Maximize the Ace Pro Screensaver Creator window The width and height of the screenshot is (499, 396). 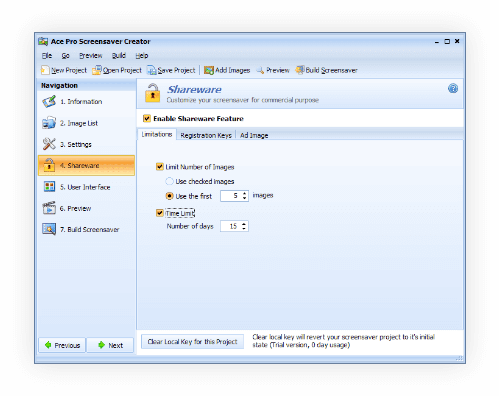pos(447,41)
